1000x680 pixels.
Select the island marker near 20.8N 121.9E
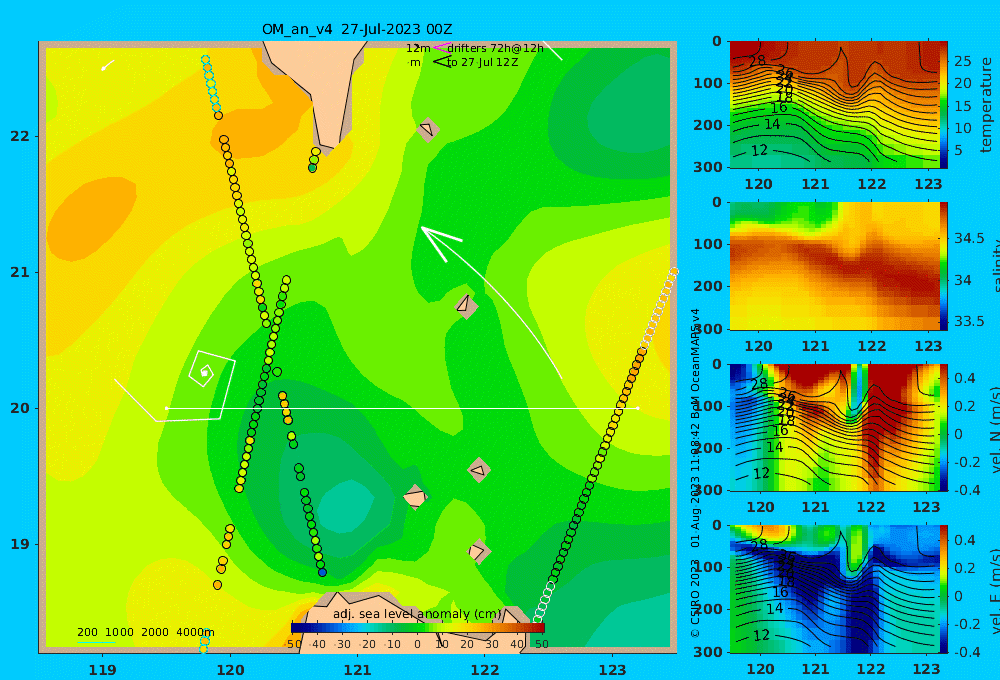(x=466, y=306)
